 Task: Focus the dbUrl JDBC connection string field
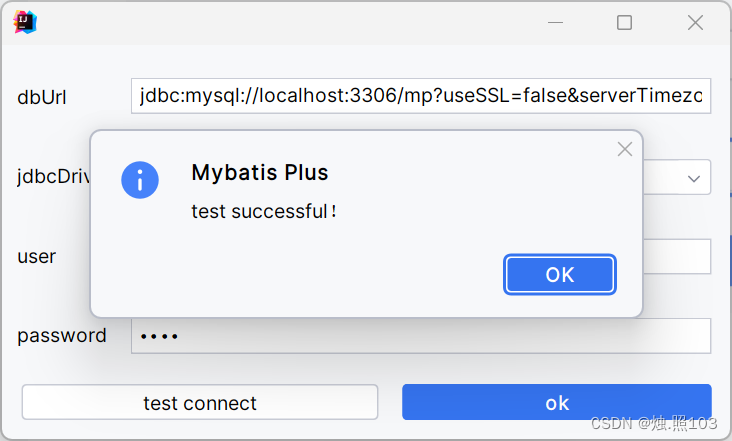point(421,96)
